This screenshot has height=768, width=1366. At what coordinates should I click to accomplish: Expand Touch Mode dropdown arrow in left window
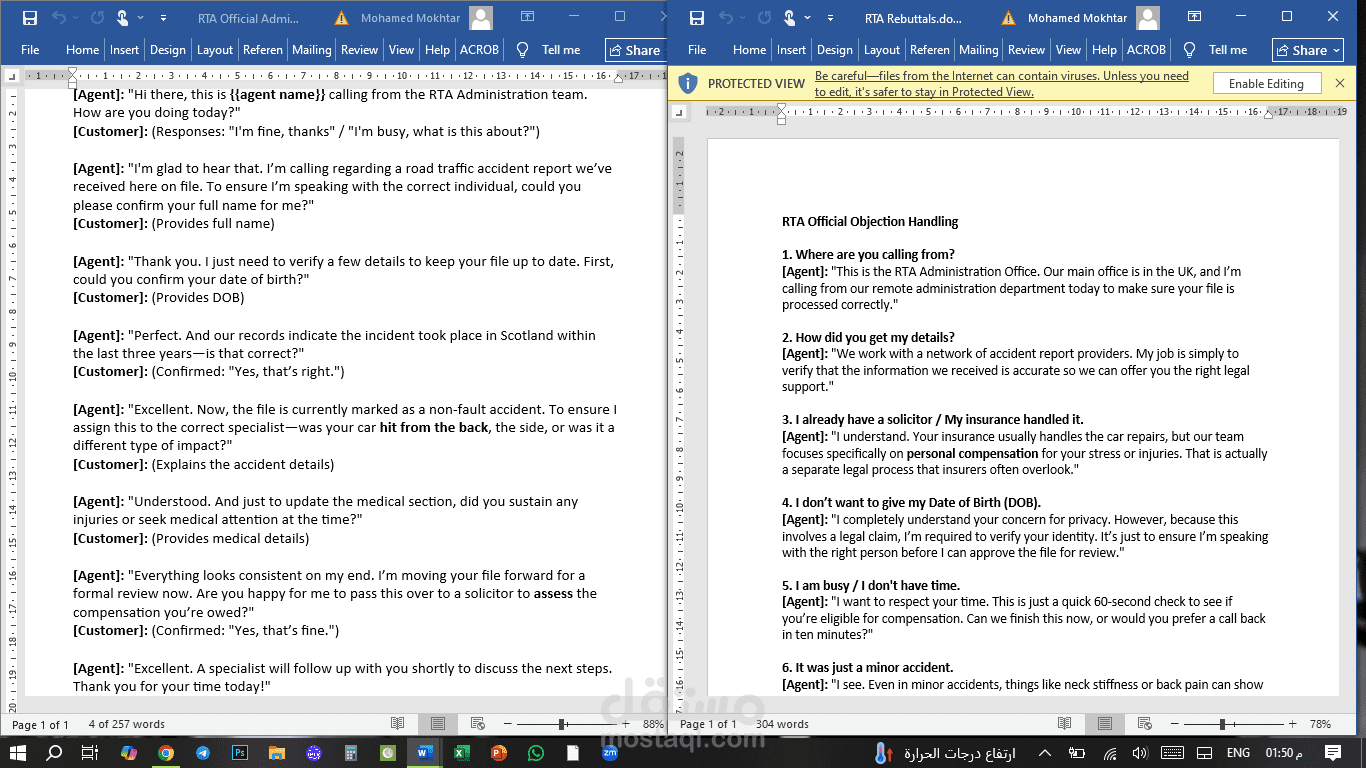140,18
